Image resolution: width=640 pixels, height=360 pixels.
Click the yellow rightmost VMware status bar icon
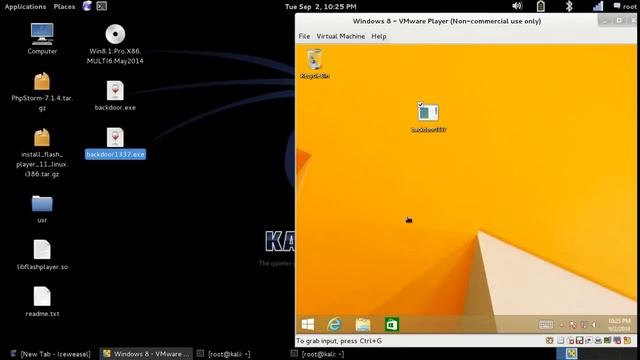[x=627, y=340]
